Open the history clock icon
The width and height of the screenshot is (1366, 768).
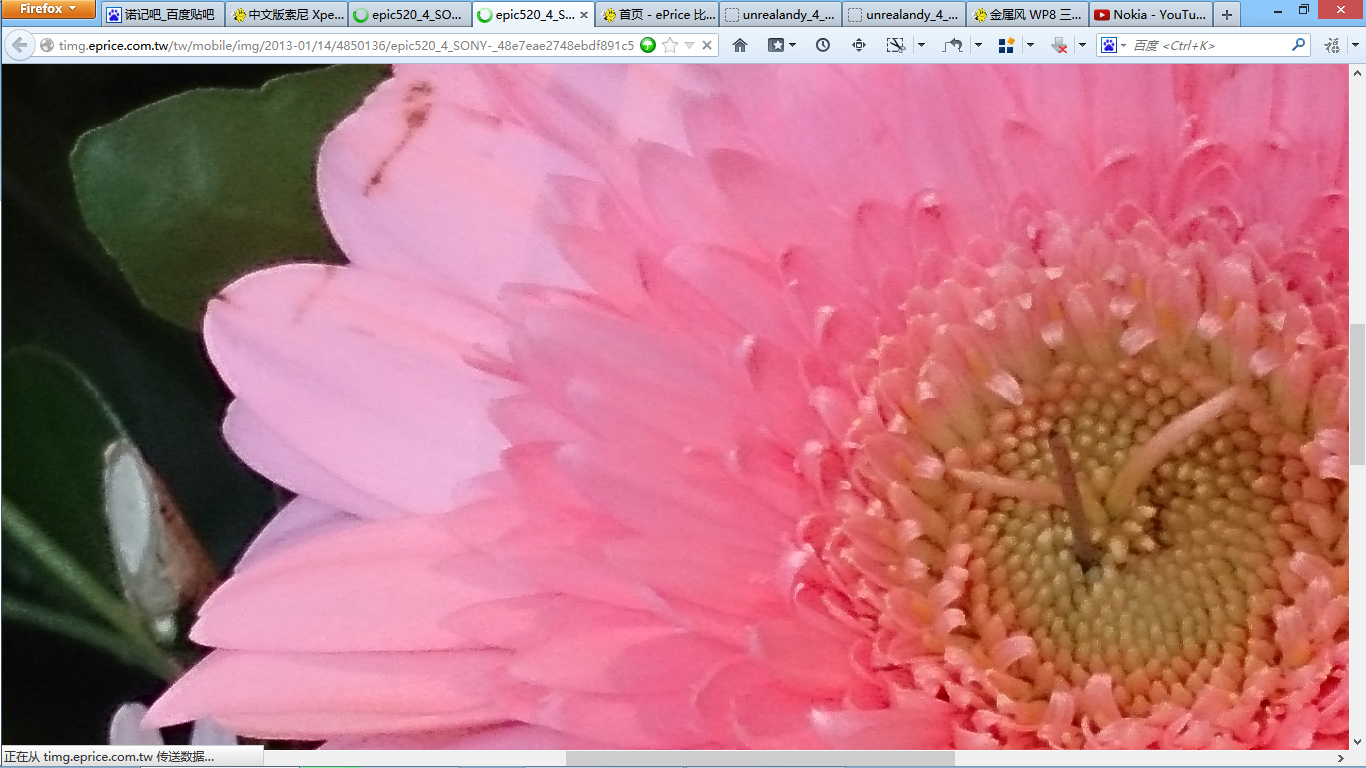click(823, 45)
